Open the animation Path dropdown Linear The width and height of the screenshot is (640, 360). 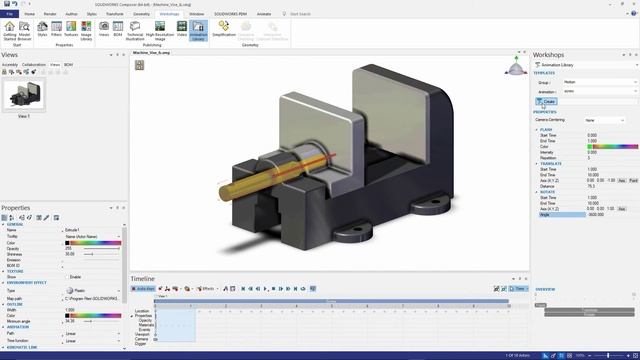(93, 333)
